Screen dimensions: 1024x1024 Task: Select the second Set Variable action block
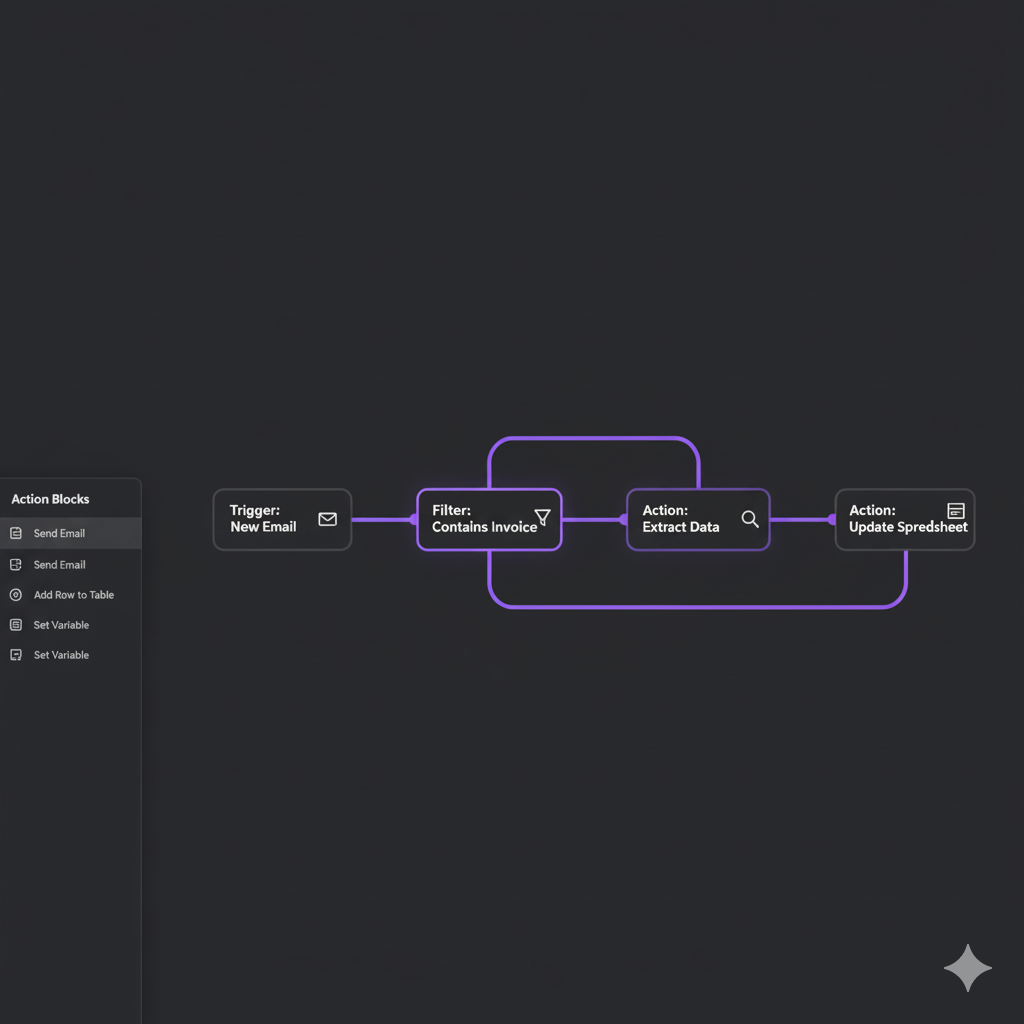(60, 654)
